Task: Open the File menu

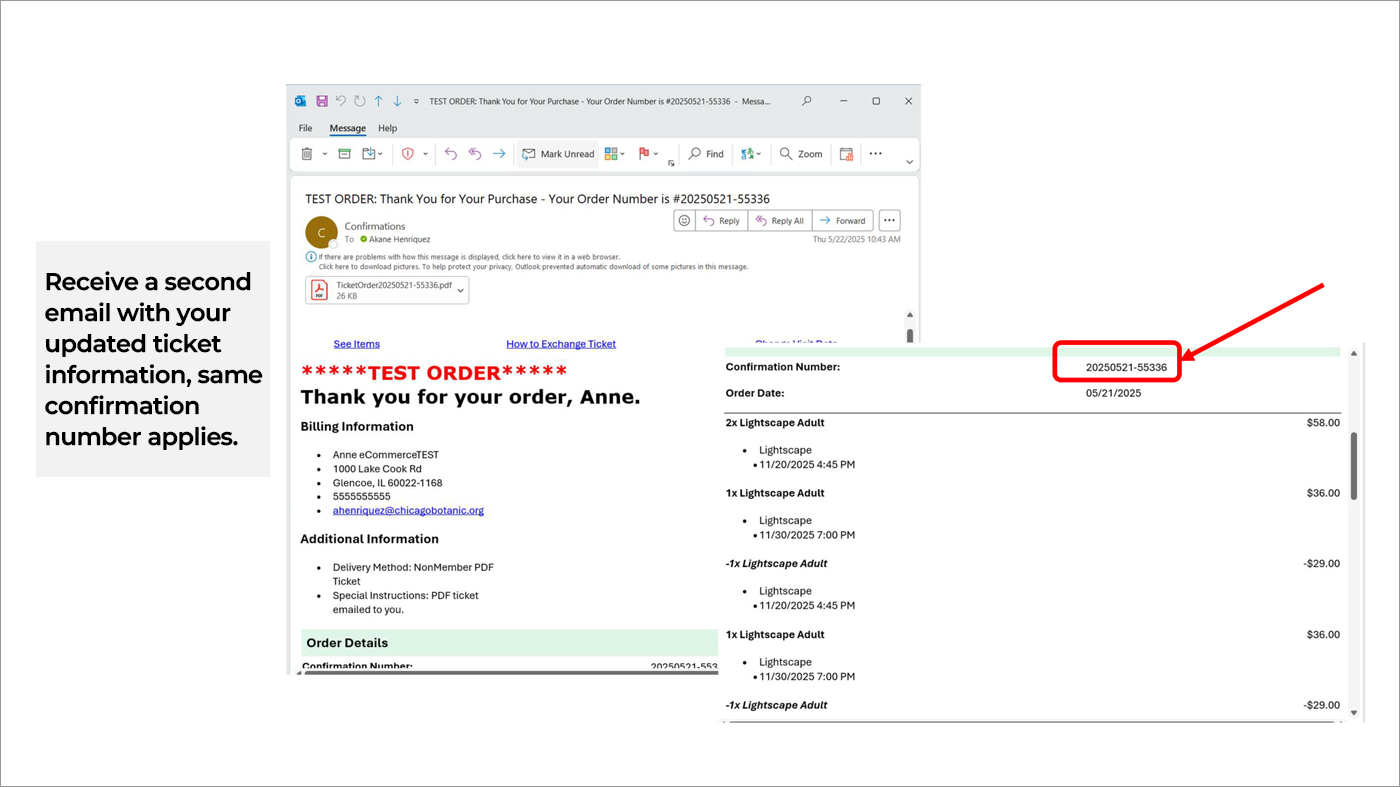Action: pyautogui.click(x=306, y=128)
